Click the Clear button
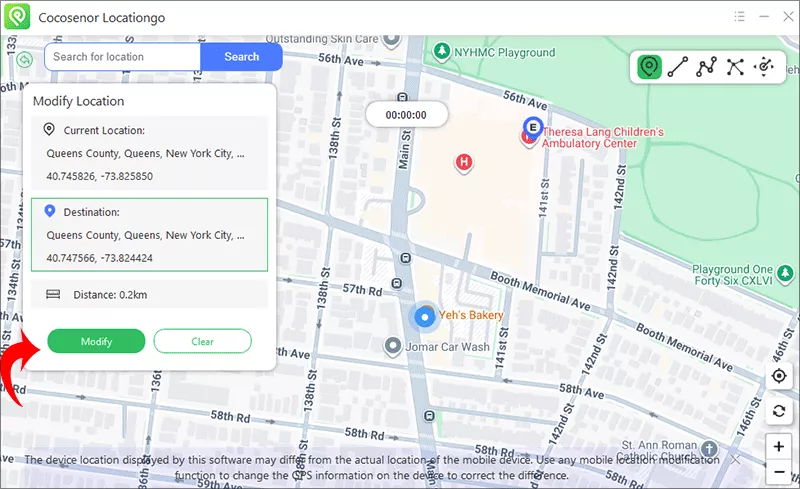 [203, 341]
